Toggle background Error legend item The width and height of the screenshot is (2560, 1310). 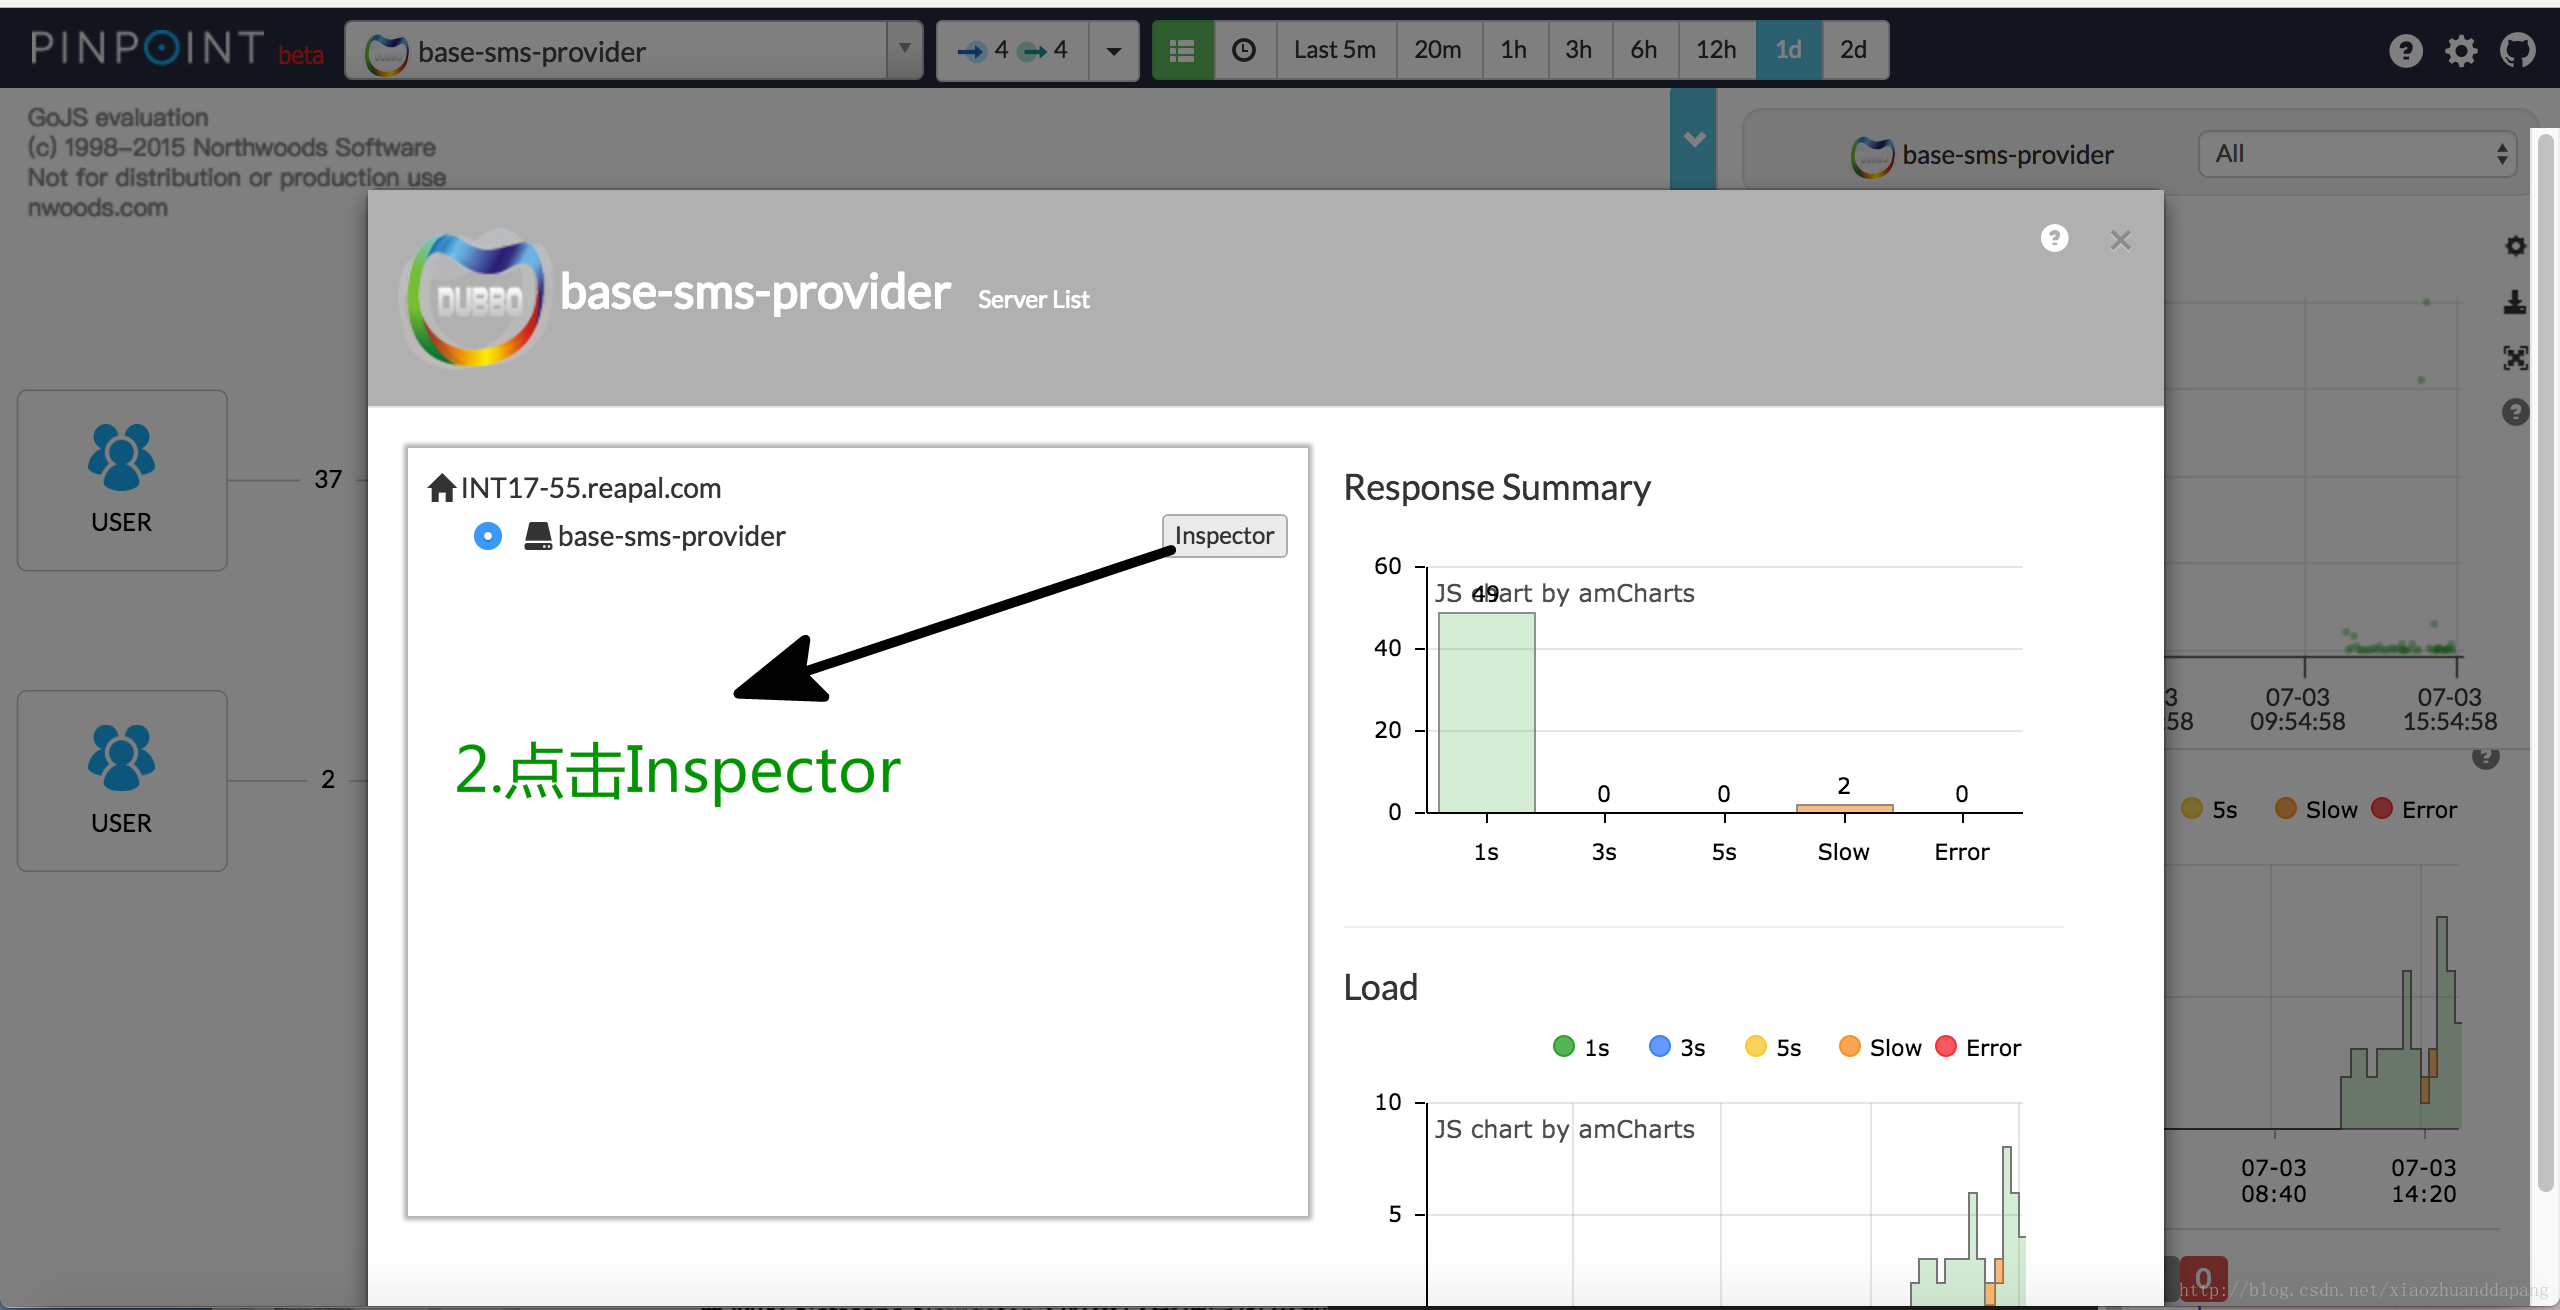2414,809
